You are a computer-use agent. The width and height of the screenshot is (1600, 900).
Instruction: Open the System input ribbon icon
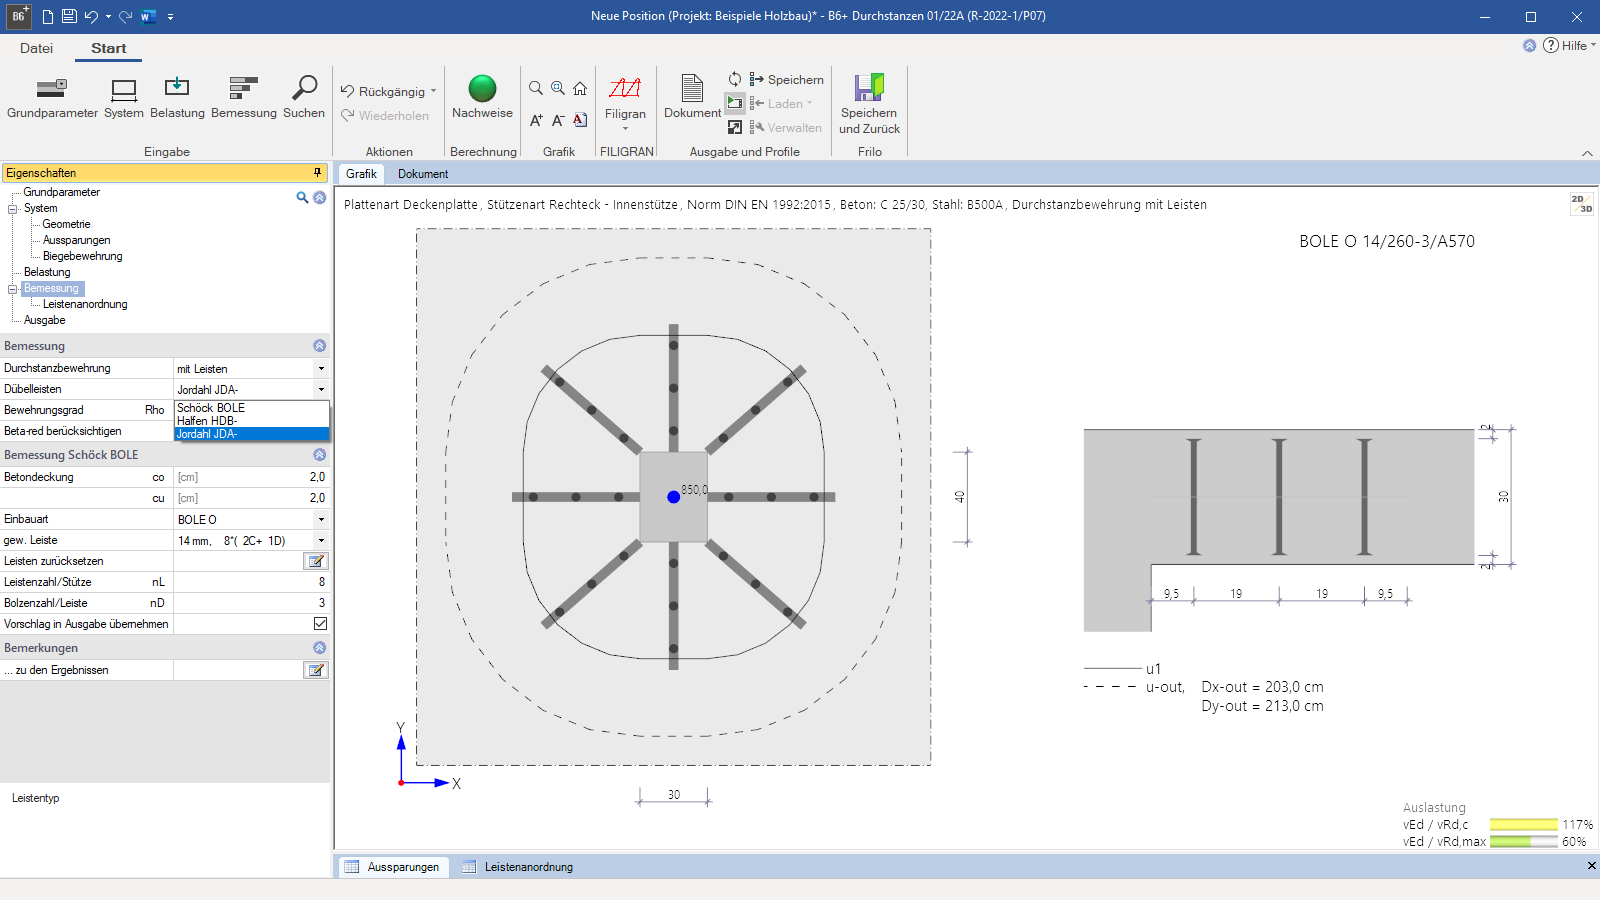[x=124, y=98]
